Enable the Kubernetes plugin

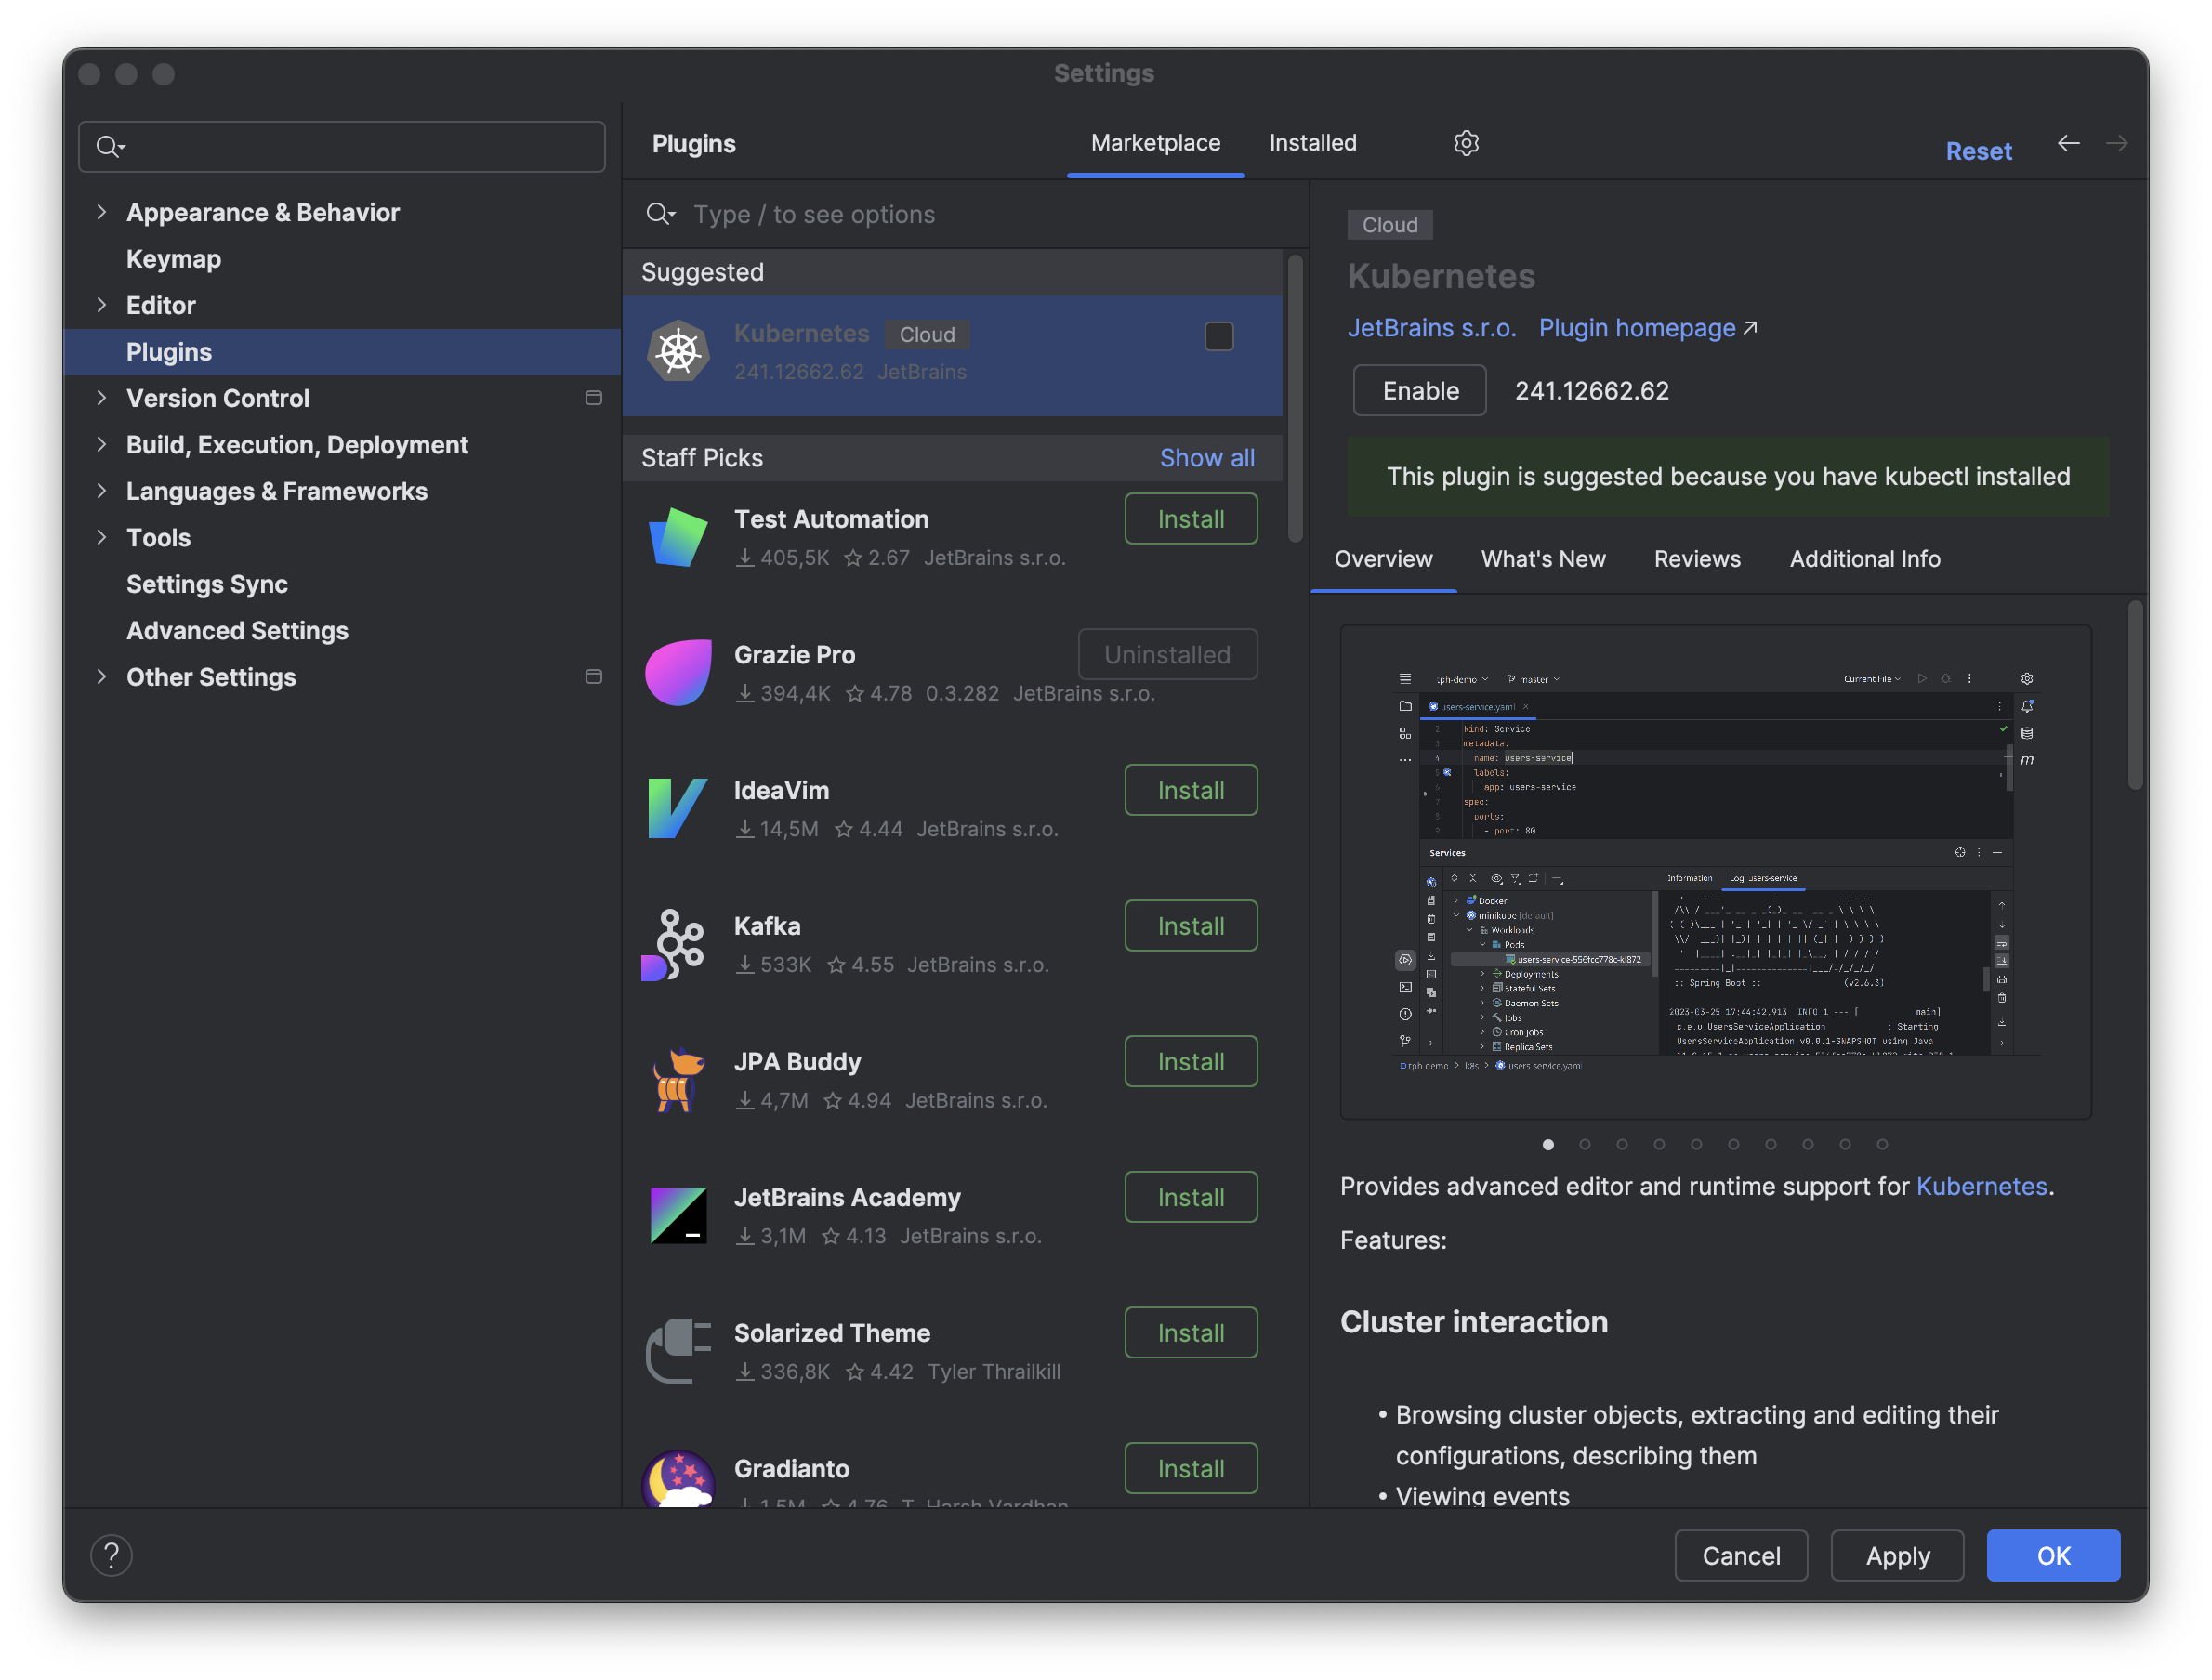pyautogui.click(x=1420, y=391)
